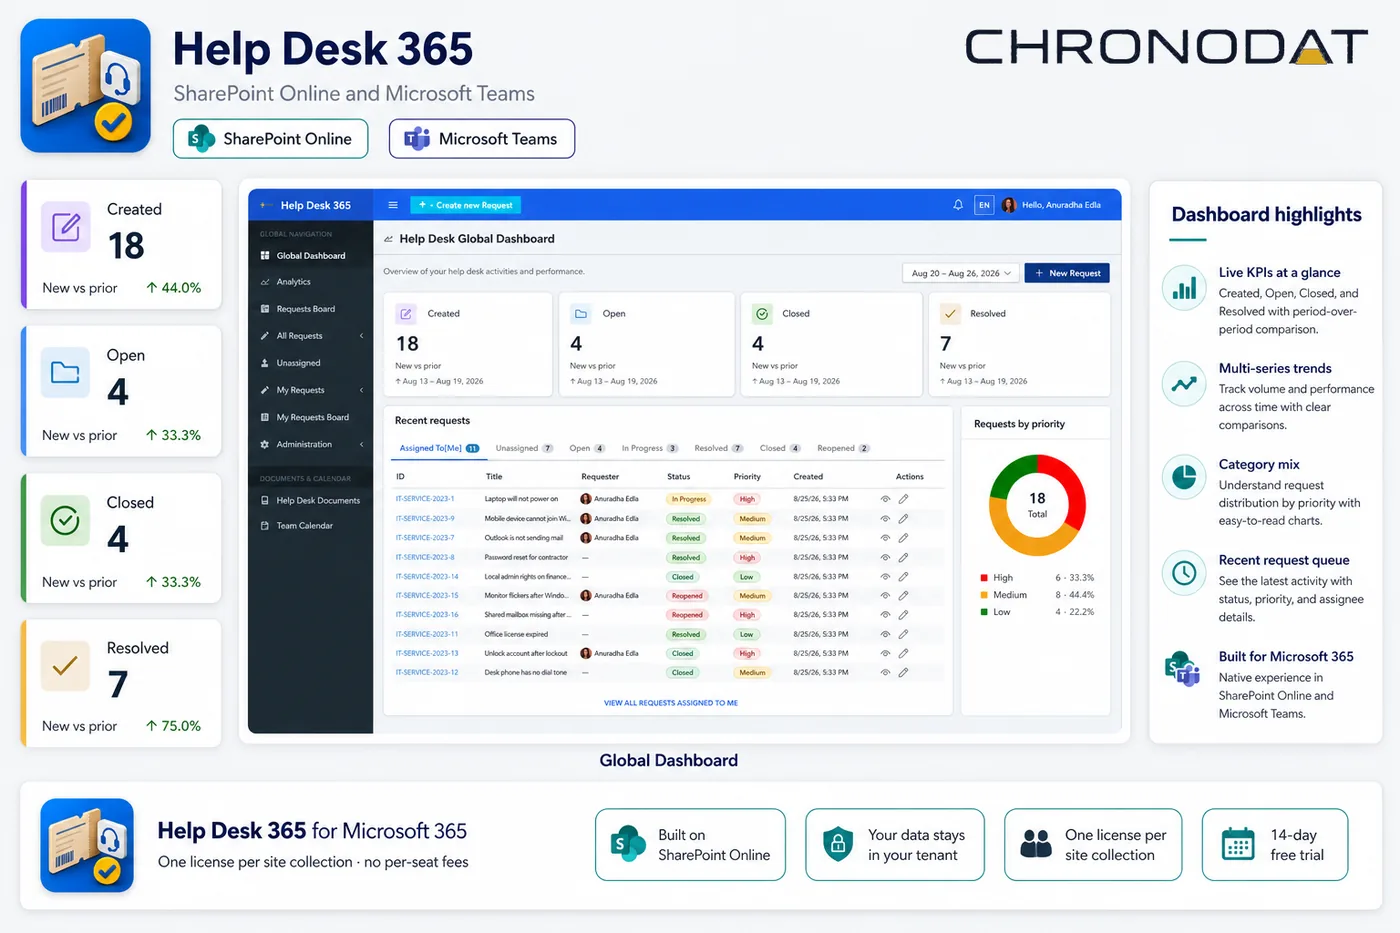The image size is (1400, 933).
Task: View request IT-SERVICE-2023-16 with eye icon
Action: point(885,614)
